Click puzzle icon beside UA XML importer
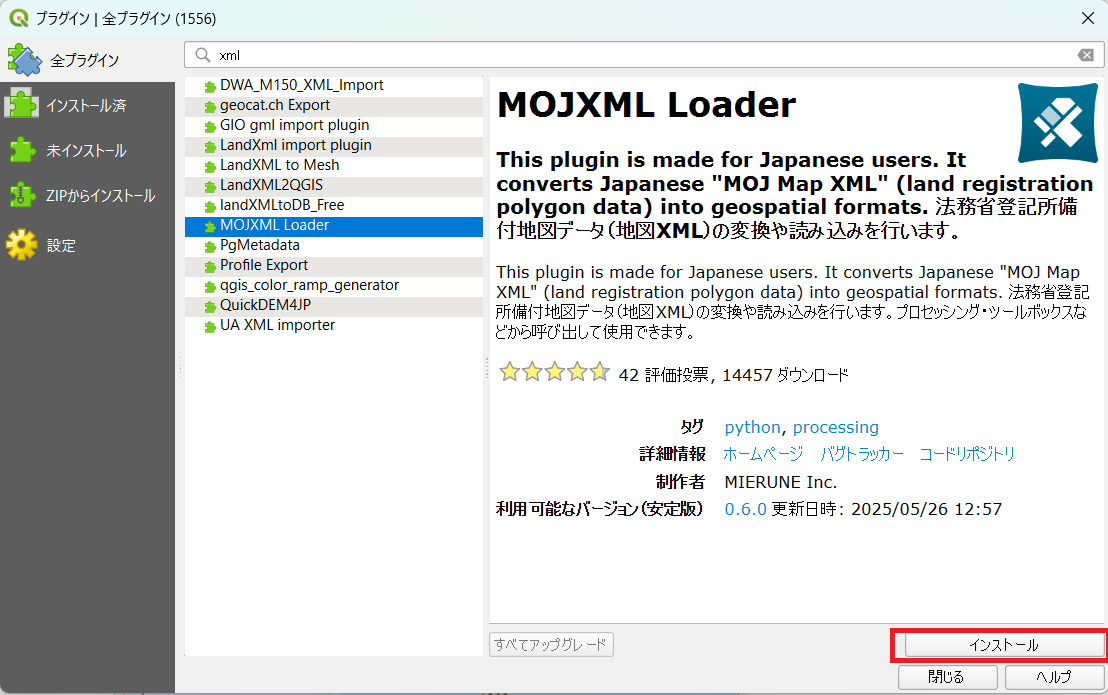The height and width of the screenshot is (695, 1108). pyautogui.click(x=210, y=326)
